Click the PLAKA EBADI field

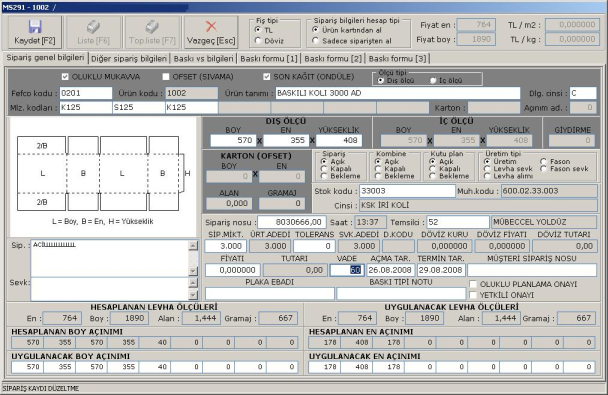click(x=269, y=293)
